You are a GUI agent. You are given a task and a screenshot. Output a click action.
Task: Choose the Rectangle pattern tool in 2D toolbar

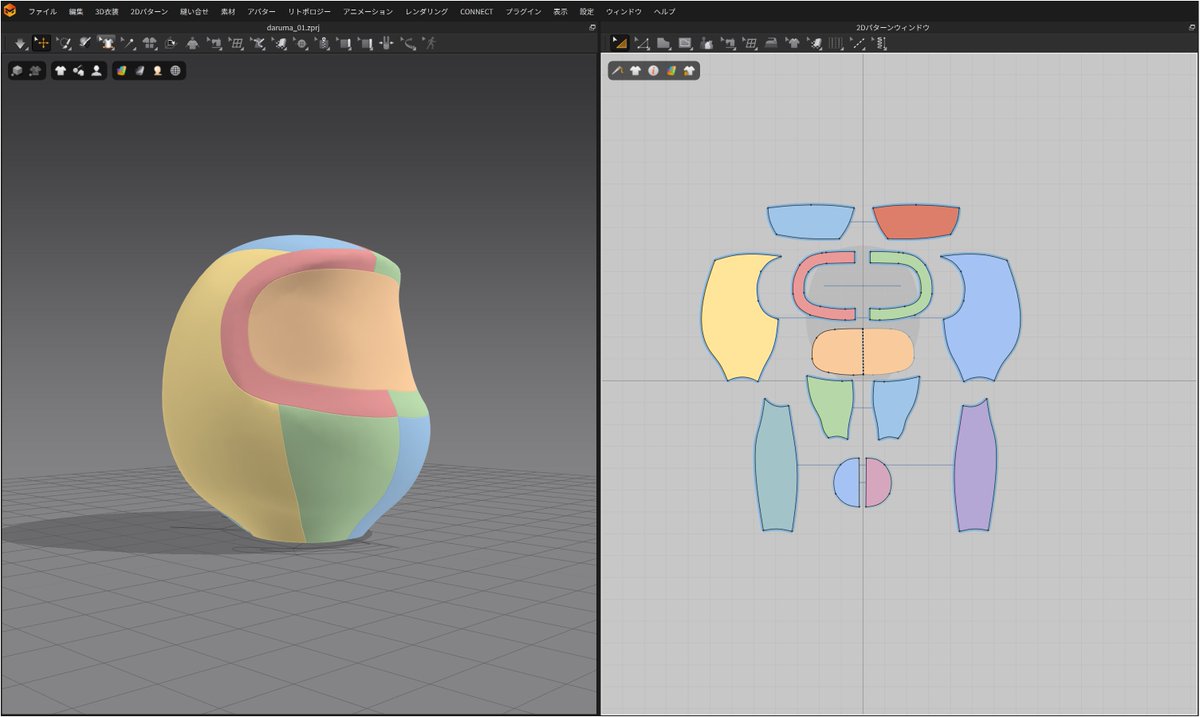pos(685,43)
